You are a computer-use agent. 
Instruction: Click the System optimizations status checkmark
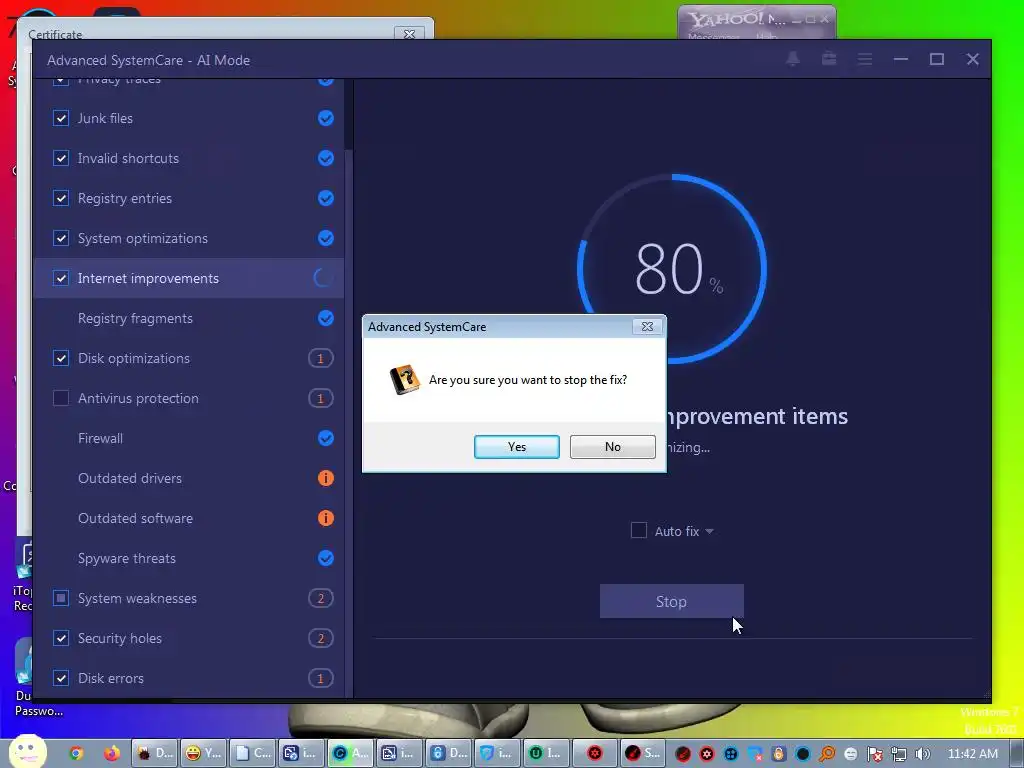pos(325,238)
